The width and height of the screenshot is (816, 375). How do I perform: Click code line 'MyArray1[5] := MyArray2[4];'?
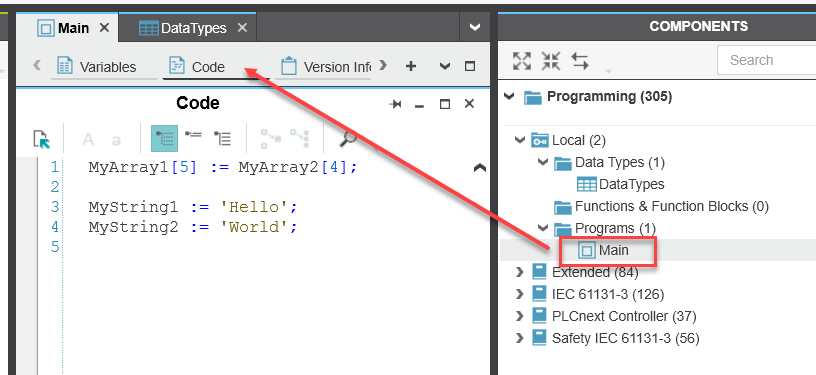223,167
